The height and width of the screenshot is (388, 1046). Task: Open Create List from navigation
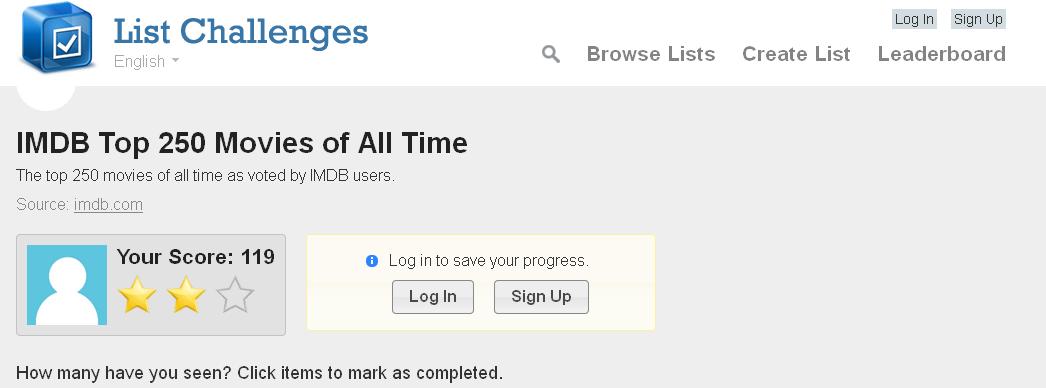pyautogui.click(x=796, y=54)
